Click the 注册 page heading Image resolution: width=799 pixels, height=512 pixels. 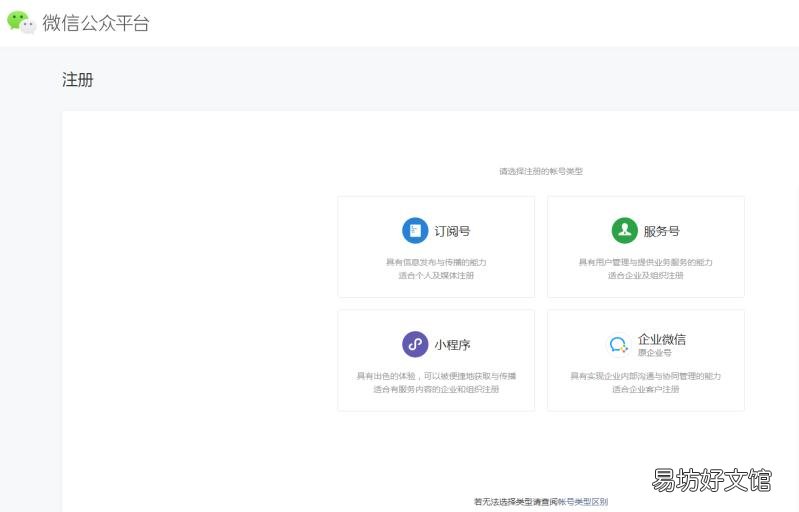(x=78, y=80)
